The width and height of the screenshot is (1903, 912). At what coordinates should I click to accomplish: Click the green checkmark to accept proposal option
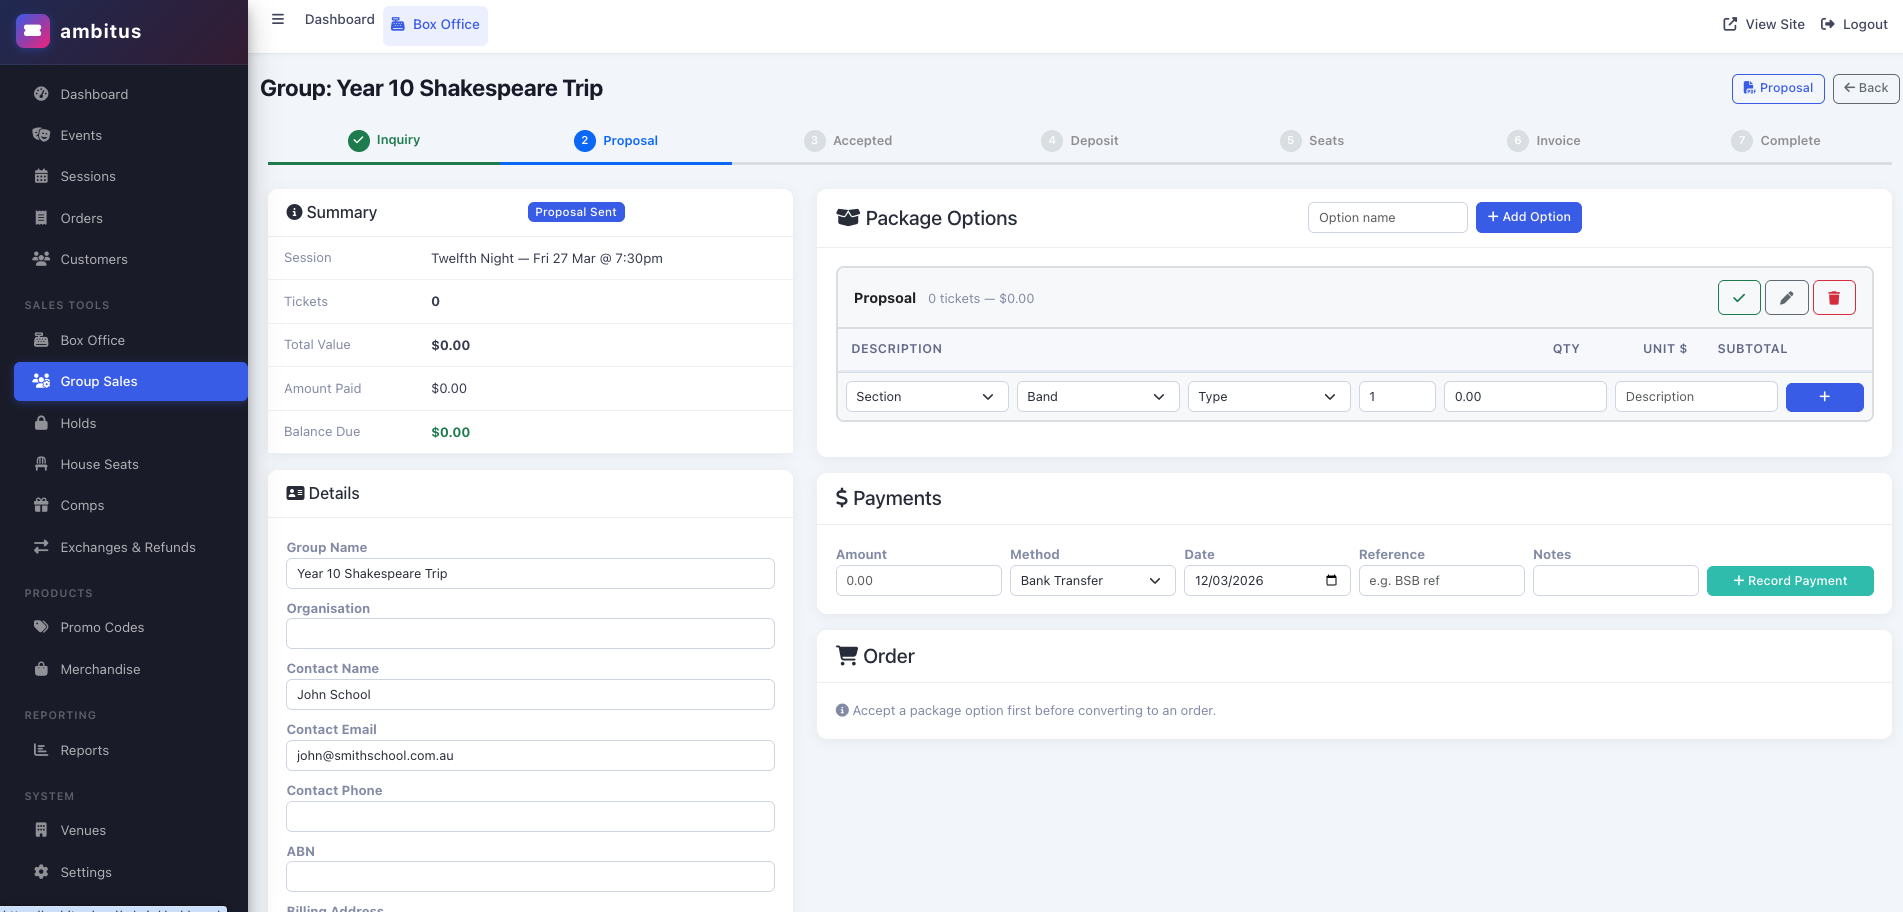pyautogui.click(x=1739, y=297)
